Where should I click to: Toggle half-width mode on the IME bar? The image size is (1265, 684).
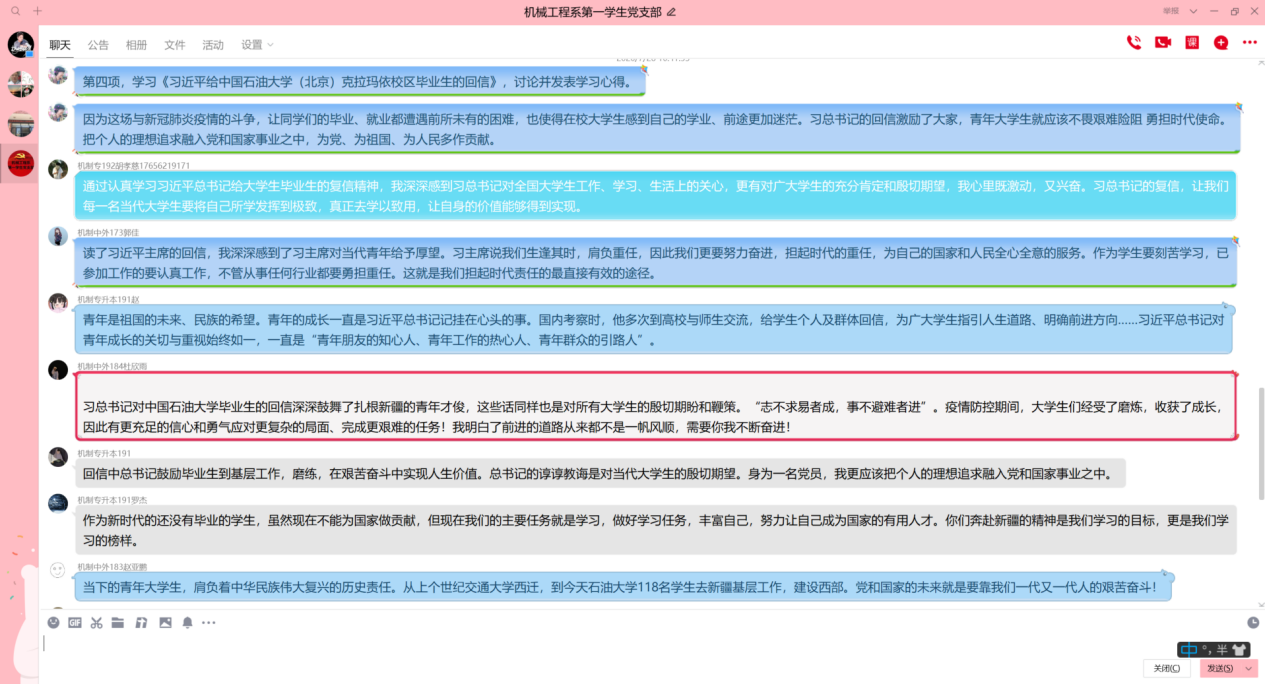1222,650
